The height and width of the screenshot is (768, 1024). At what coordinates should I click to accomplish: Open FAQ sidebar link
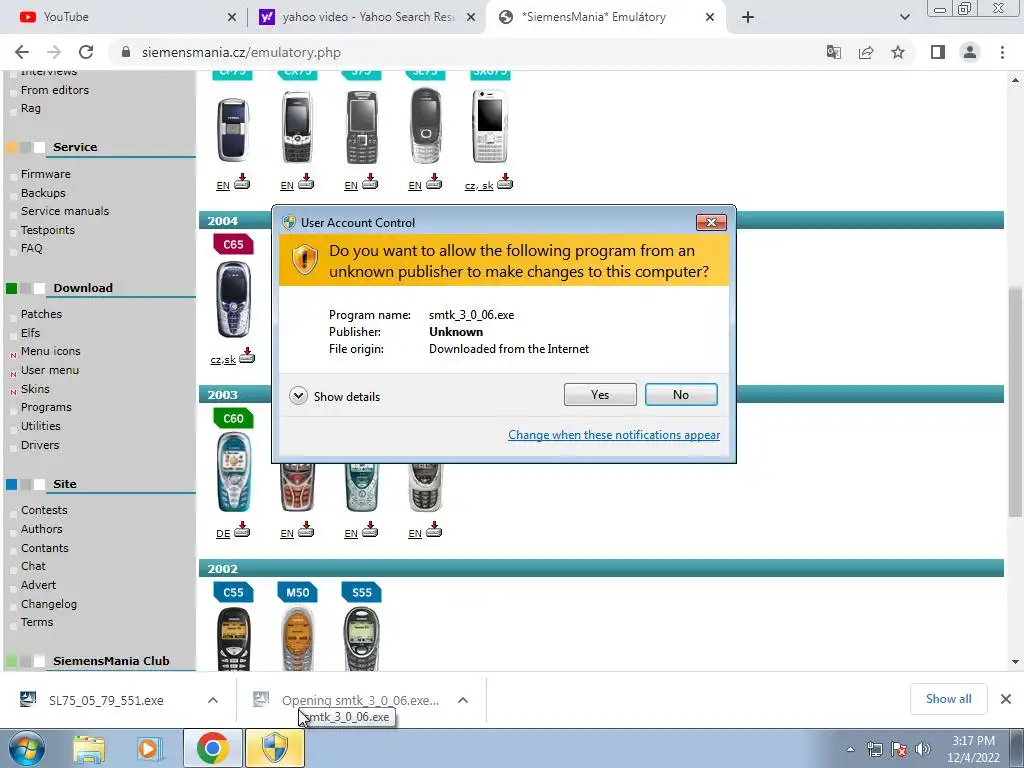pyautogui.click(x=31, y=248)
